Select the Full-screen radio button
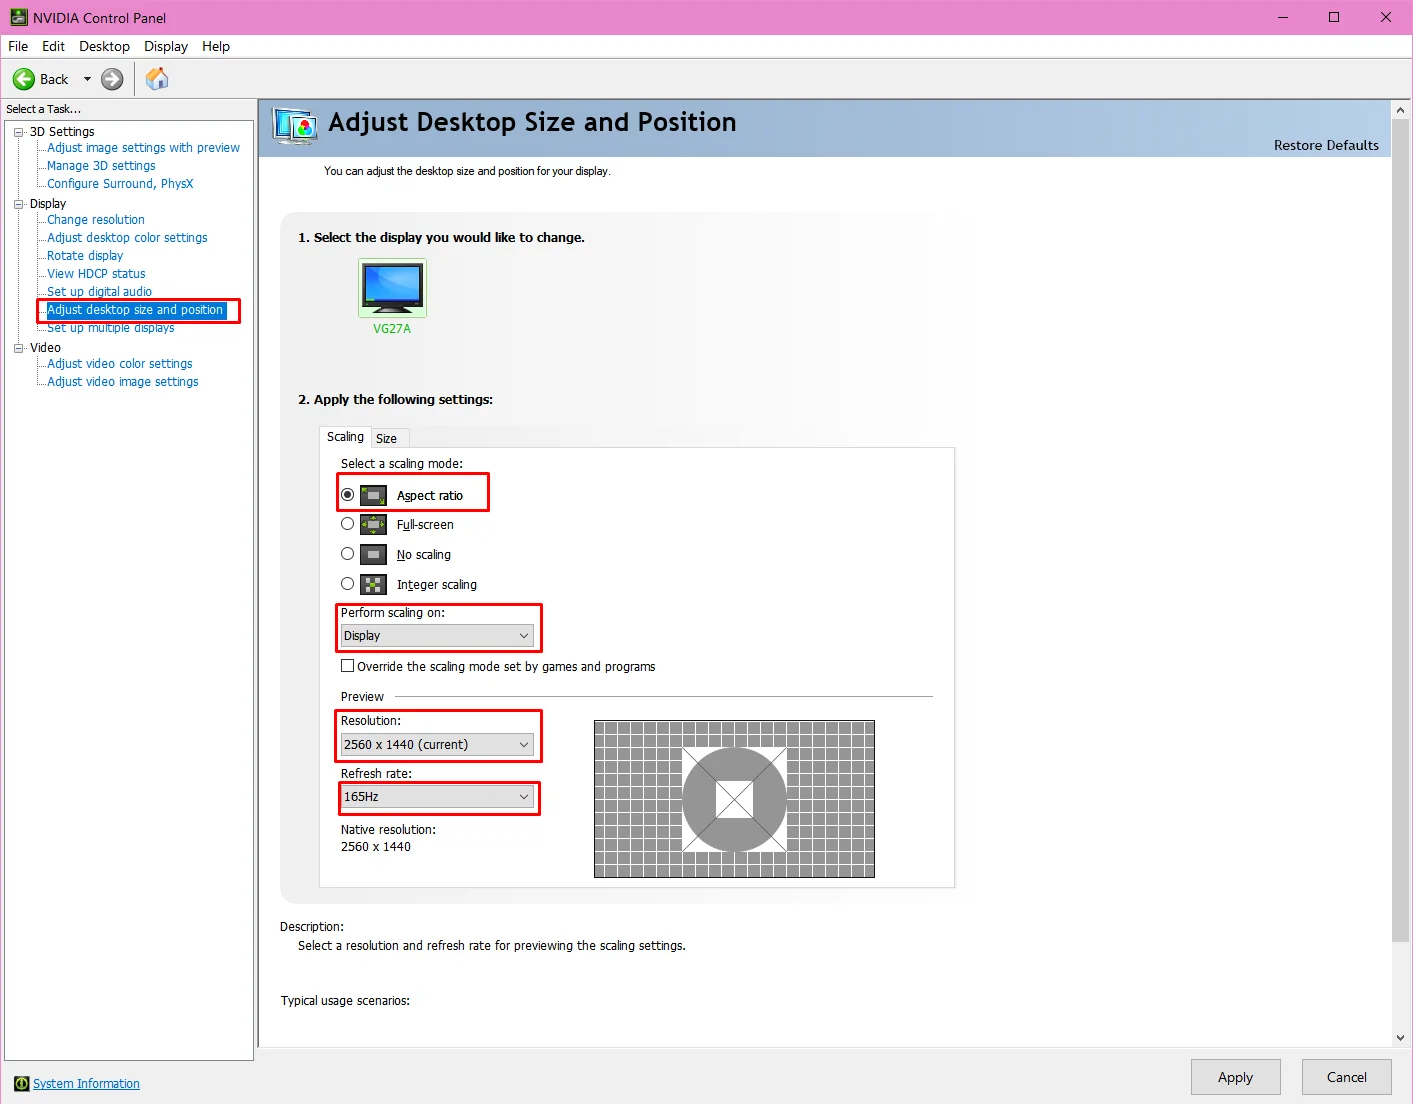Image resolution: width=1413 pixels, height=1104 pixels. [347, 524]
